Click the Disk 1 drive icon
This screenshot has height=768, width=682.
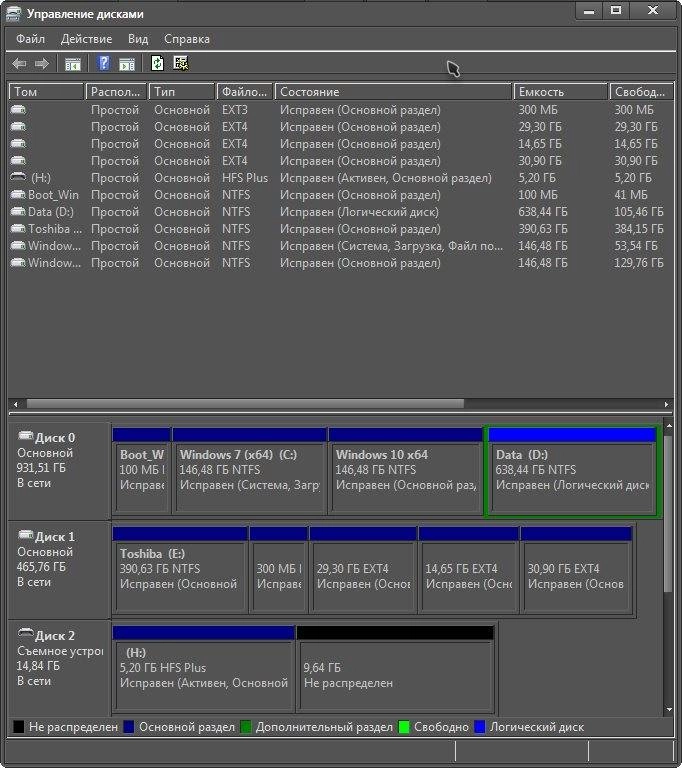pos(25,534)
